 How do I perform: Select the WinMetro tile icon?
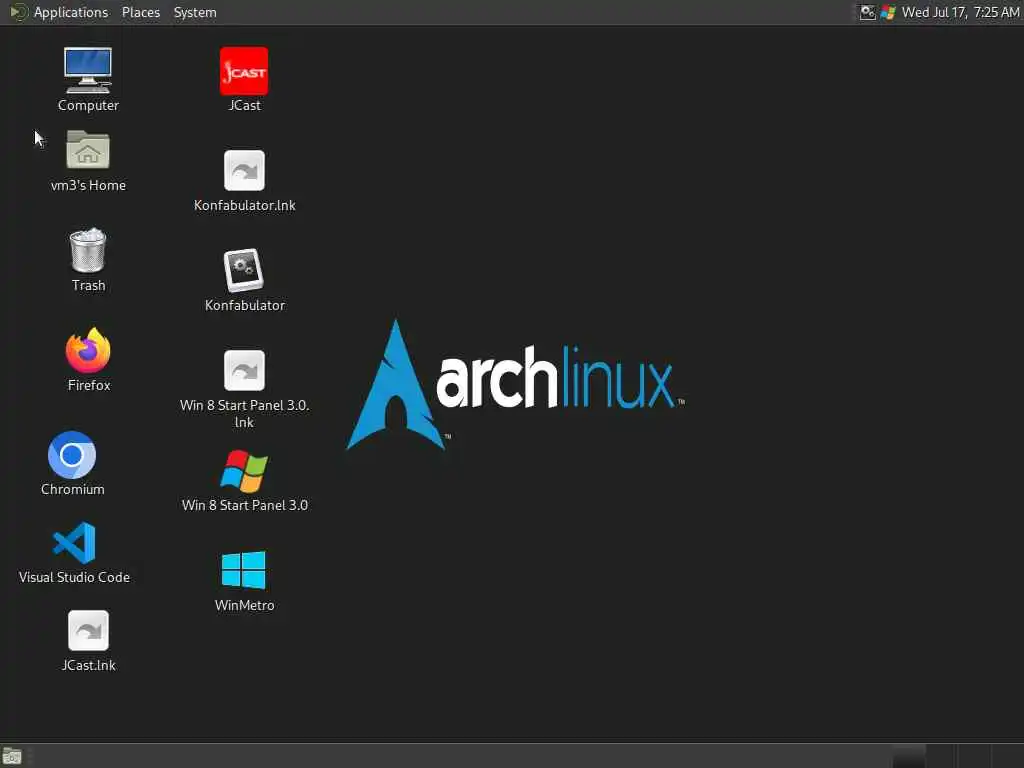(244, 570)
